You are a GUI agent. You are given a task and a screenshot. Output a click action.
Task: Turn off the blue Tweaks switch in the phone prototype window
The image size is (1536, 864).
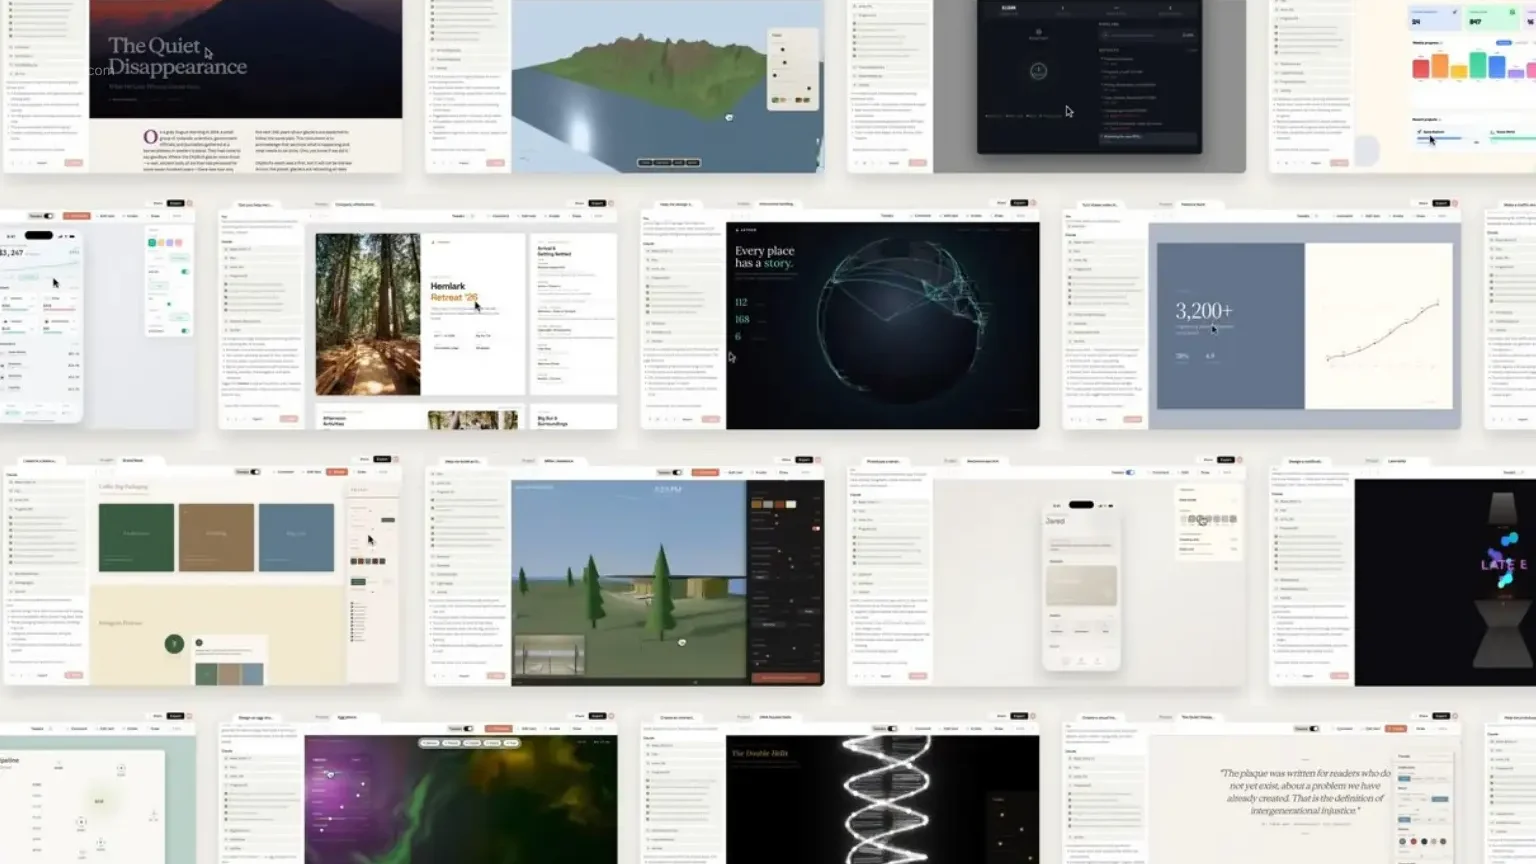[x=1129, y=472]
